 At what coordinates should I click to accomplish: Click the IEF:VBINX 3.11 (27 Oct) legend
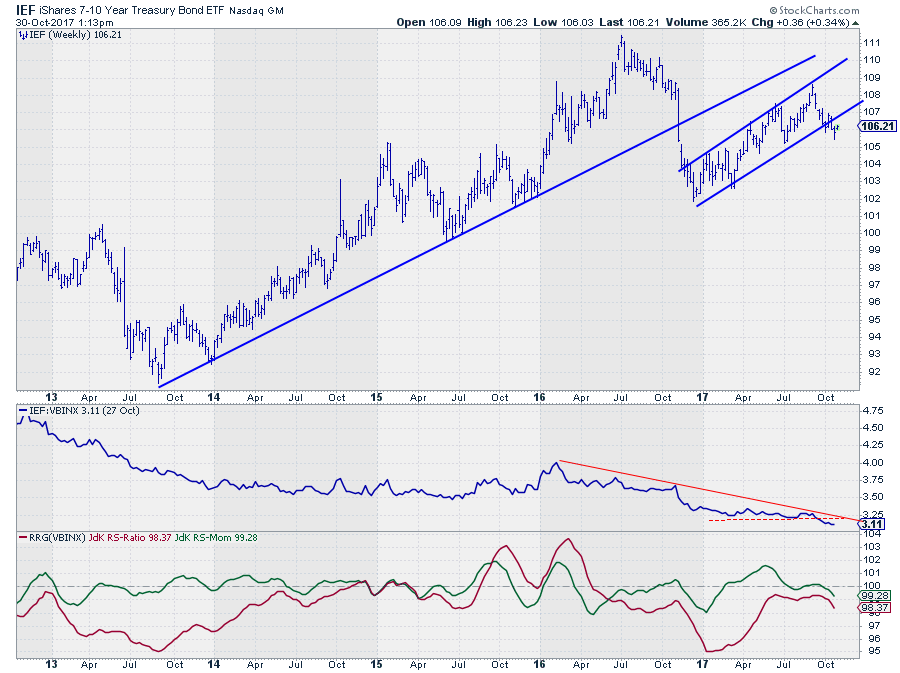click(x=84, y=411)
